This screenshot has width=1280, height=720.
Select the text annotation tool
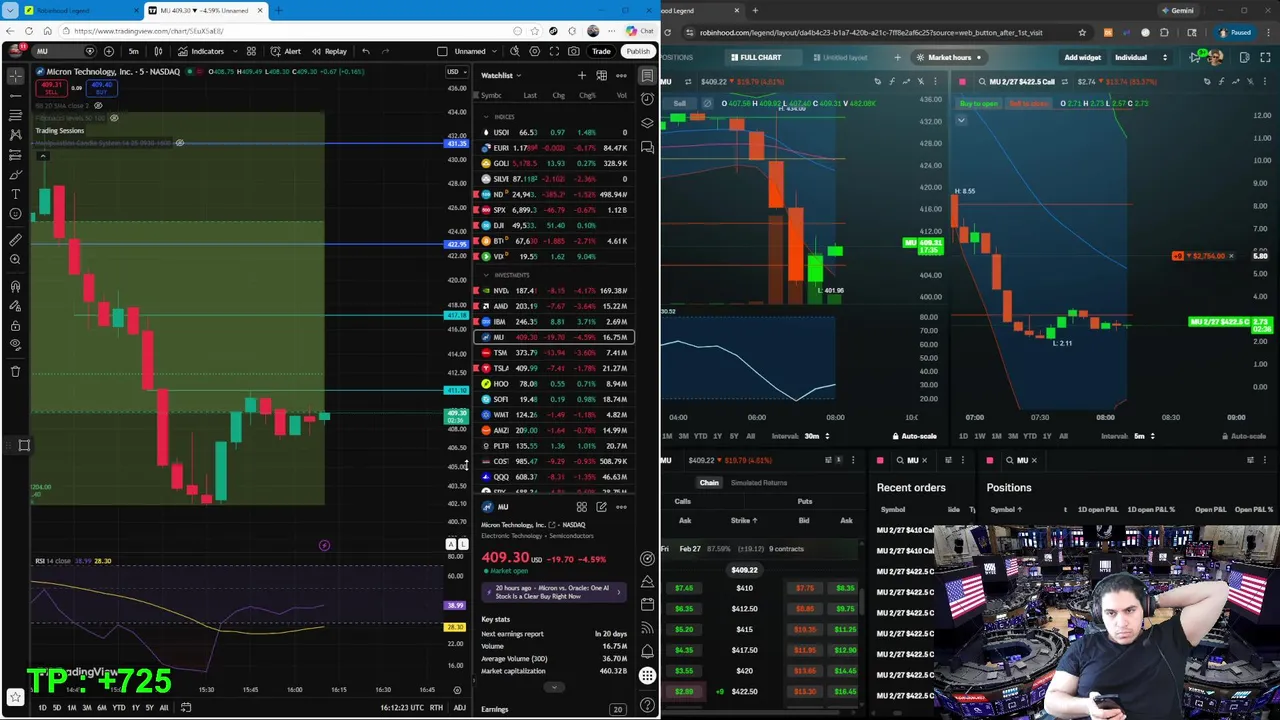tap(15, 194)
